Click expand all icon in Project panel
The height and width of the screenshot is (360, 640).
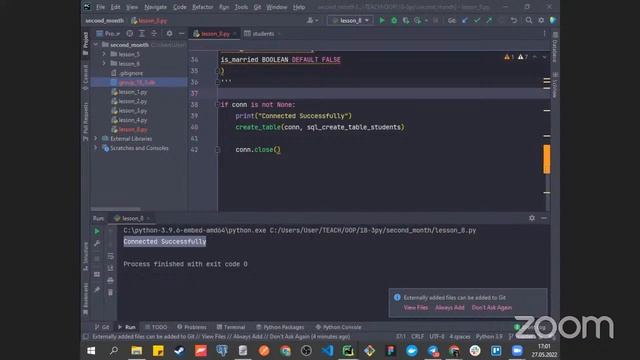(x=142, y=34)
